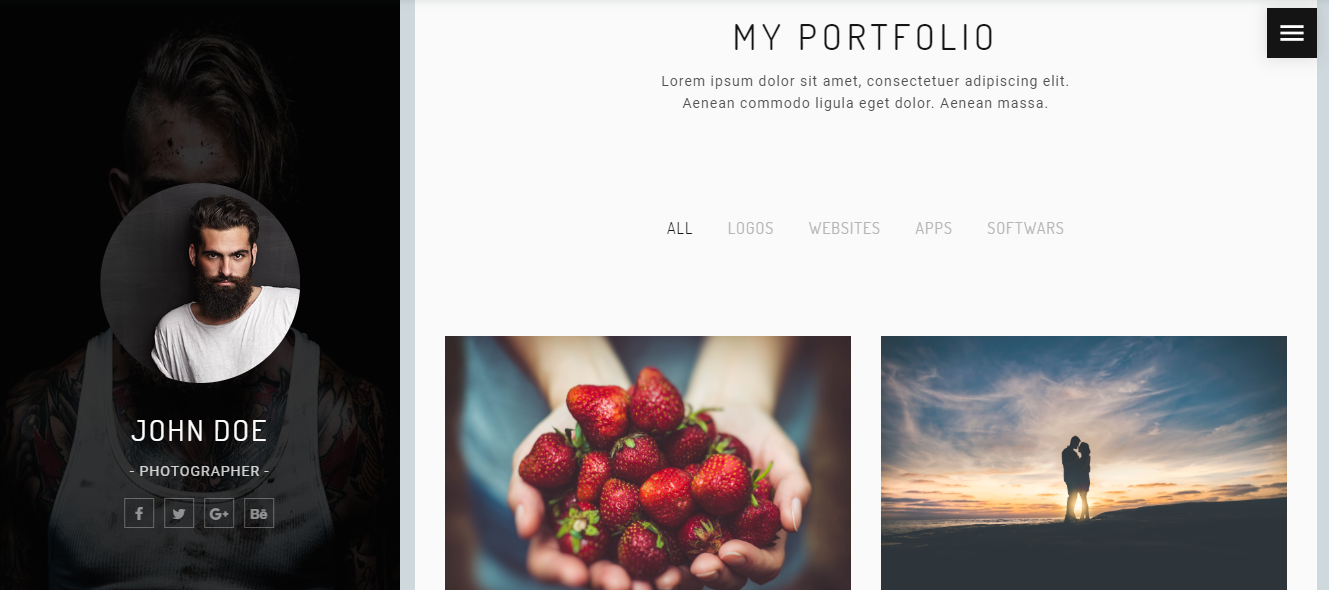The height and width of the screenshot is (590, 1329).
Task: Open the hamburger menu icon
Action: click(x=1291, y=33)
